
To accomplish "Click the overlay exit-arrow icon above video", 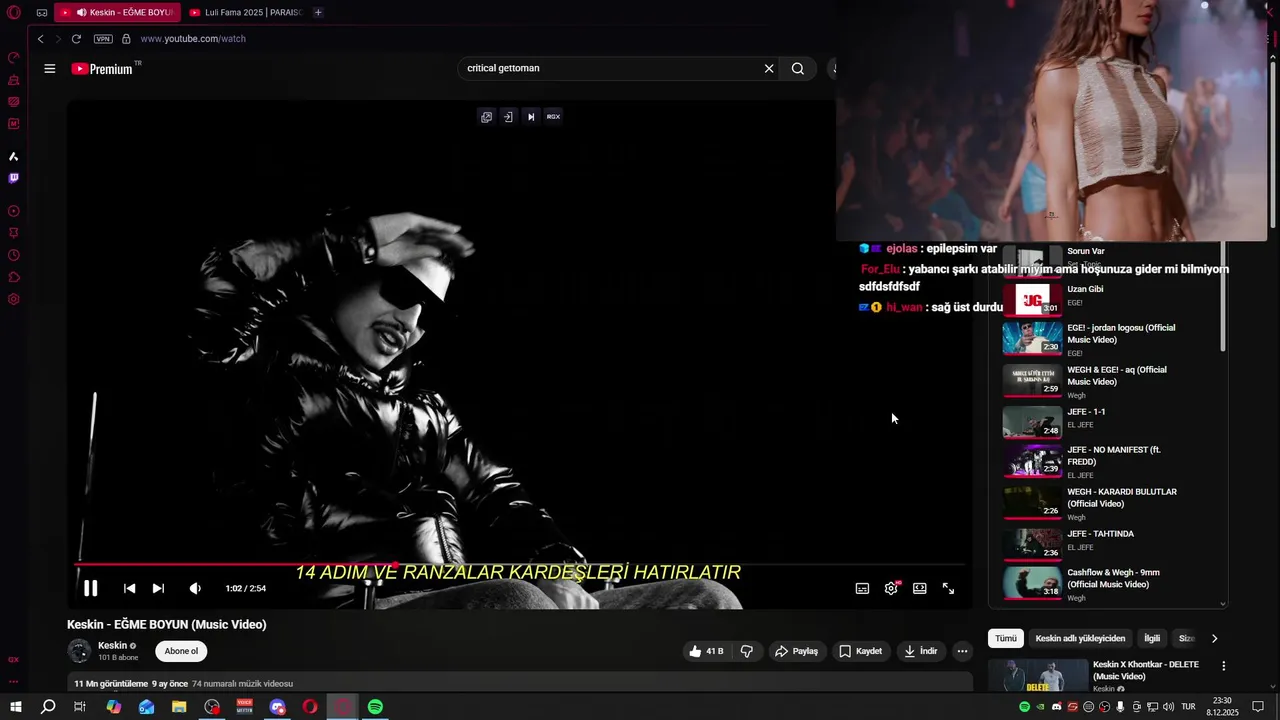I will [x=508, y=117].
